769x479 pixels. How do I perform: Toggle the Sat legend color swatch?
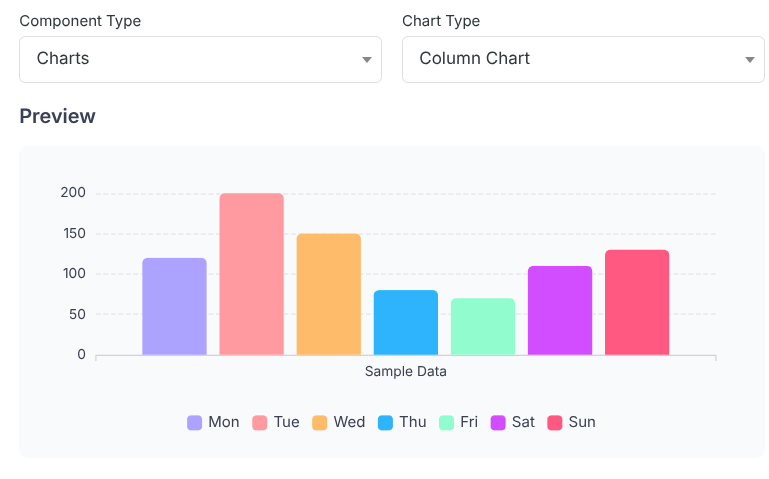click(498, 423)
